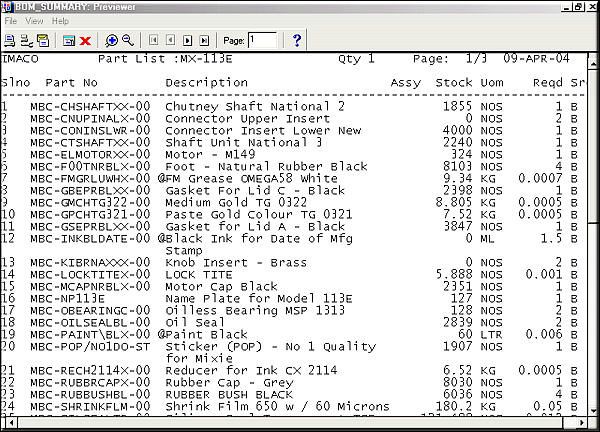Click the blue question mark Help icon

[x=297, y=40]
